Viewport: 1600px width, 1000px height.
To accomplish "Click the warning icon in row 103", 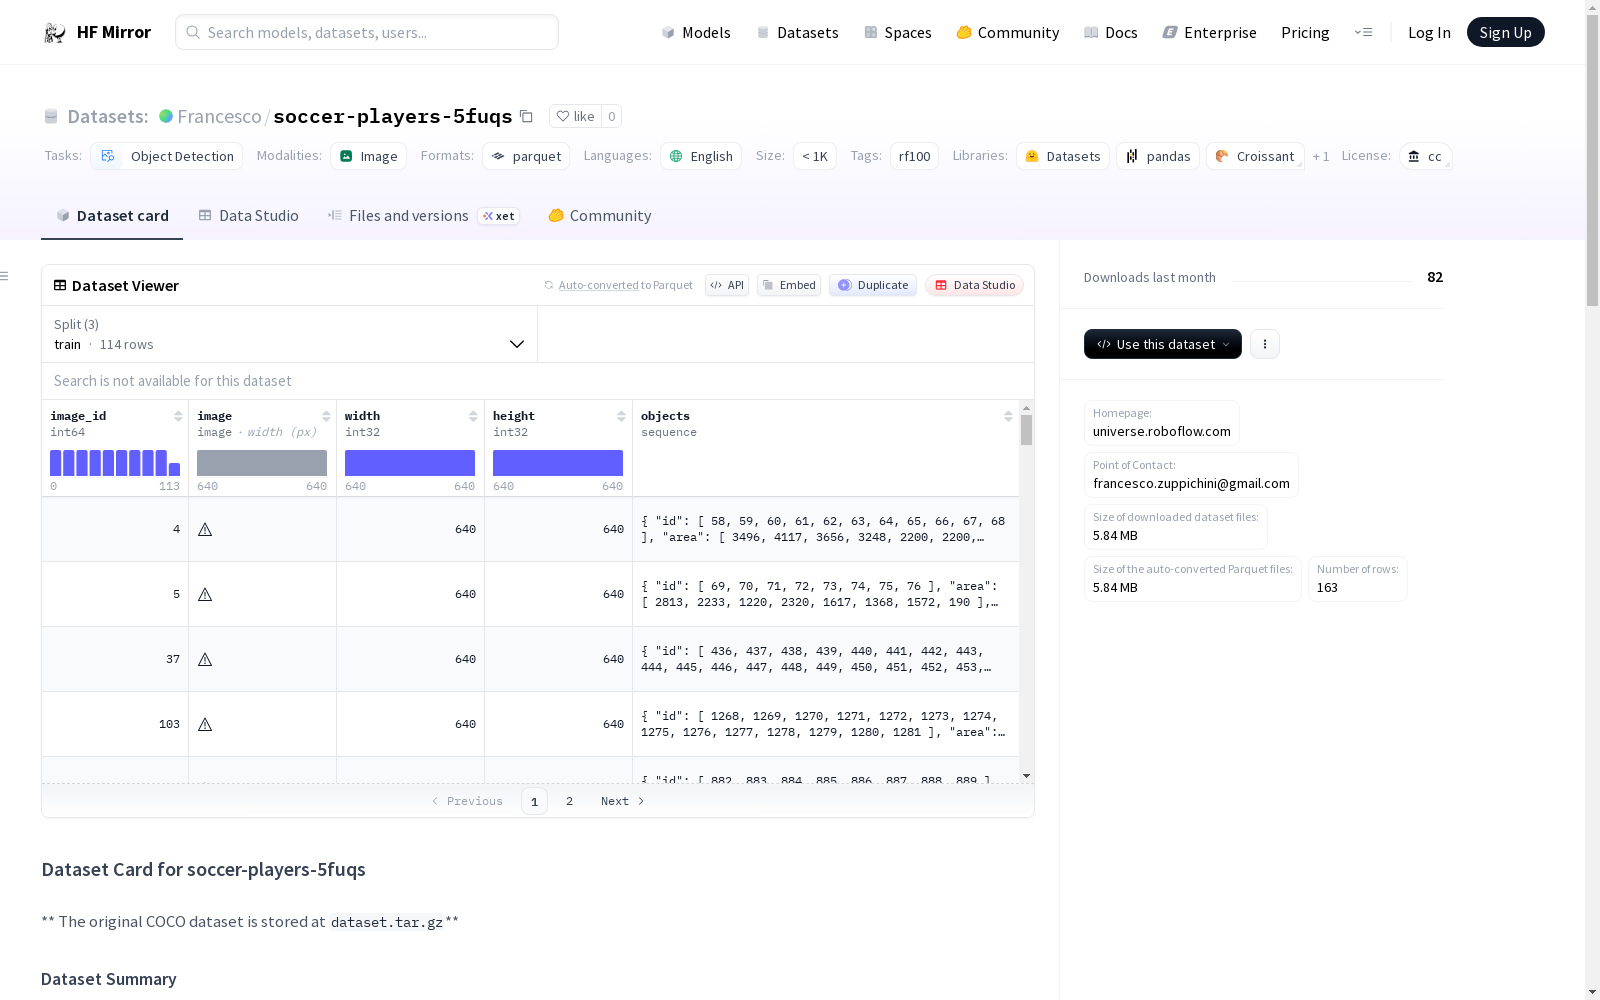I will [205, 724].
